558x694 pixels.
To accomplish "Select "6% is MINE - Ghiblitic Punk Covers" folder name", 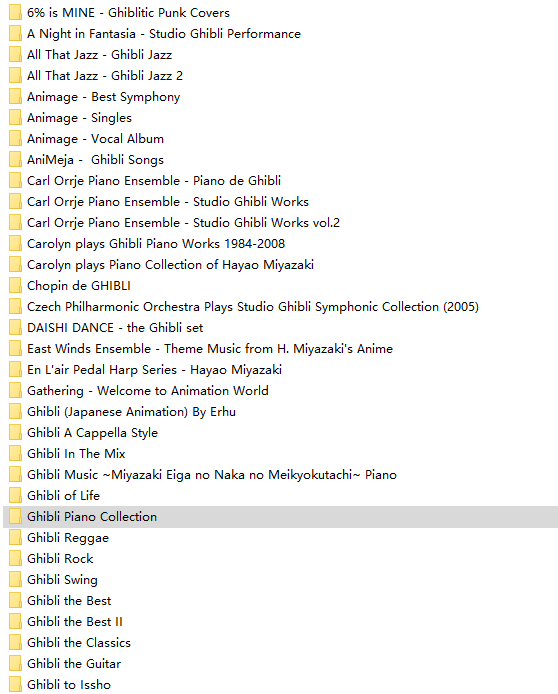I will pos(128,12).
